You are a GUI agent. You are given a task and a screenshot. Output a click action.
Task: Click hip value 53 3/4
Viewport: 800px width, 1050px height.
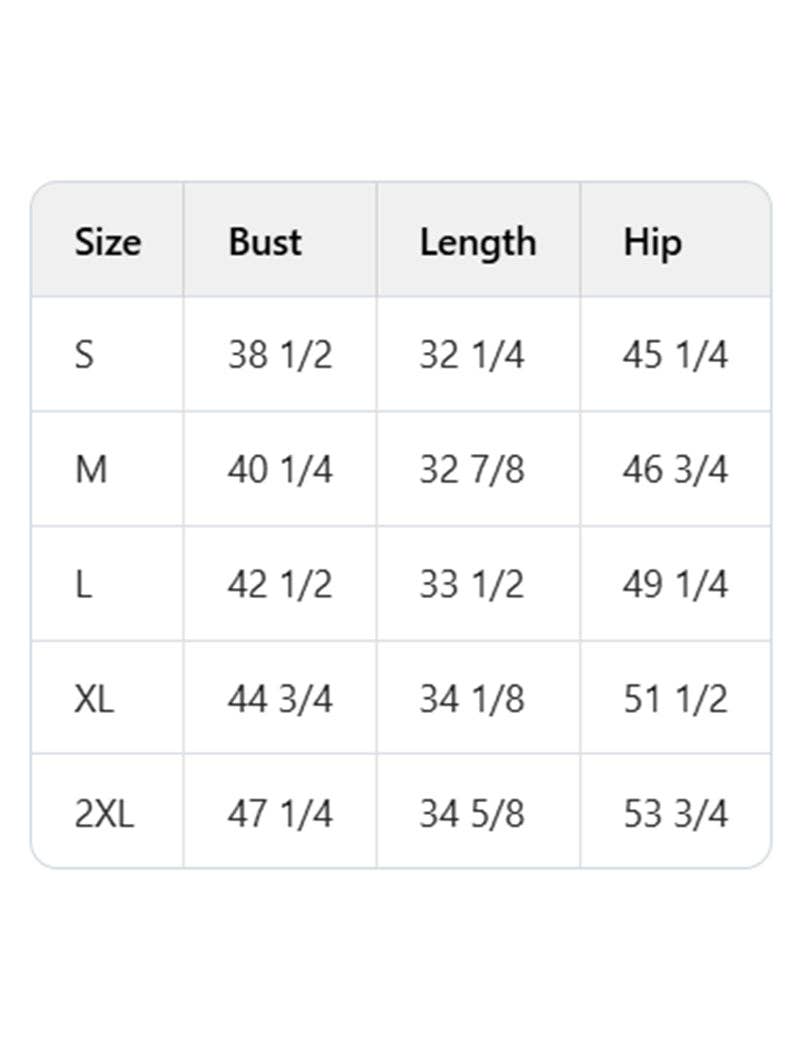(675, 814)
